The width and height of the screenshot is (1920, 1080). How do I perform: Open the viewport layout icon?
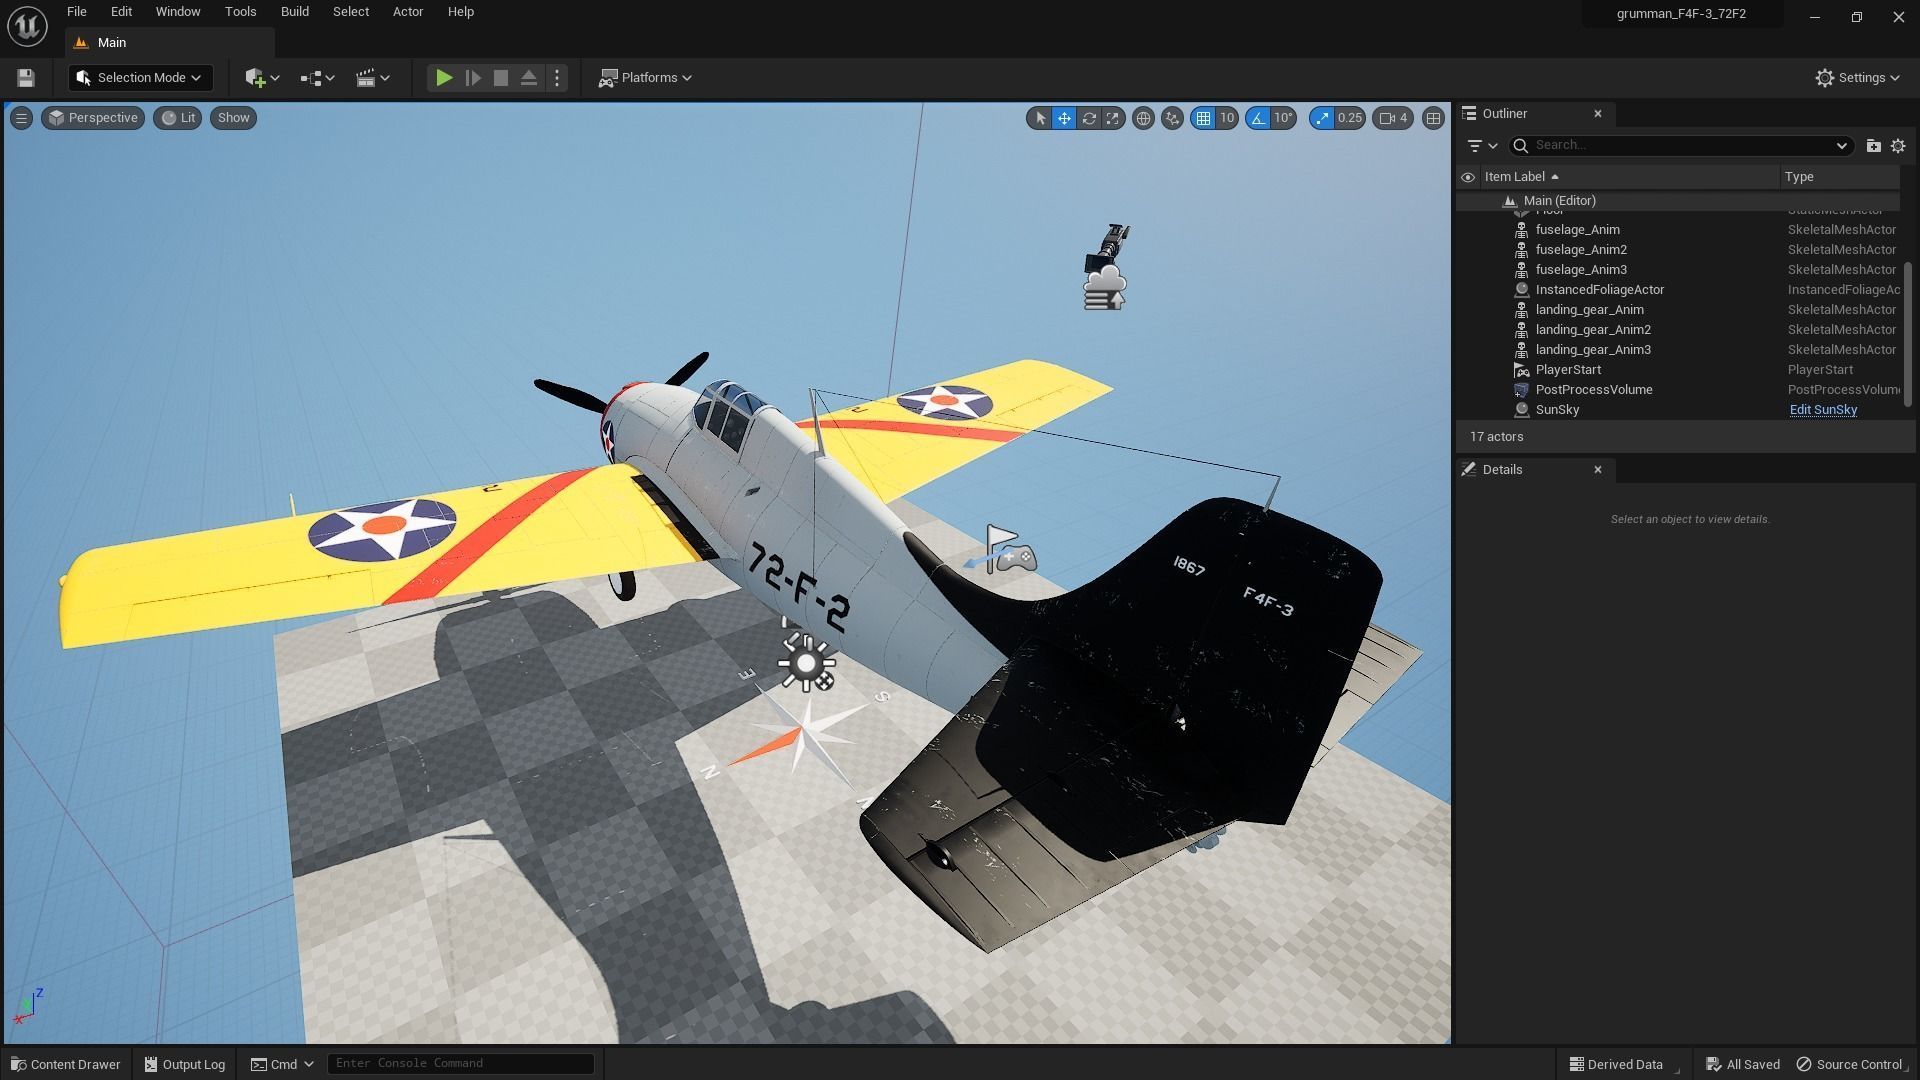pyautogui.click(x=1433, y=118)
